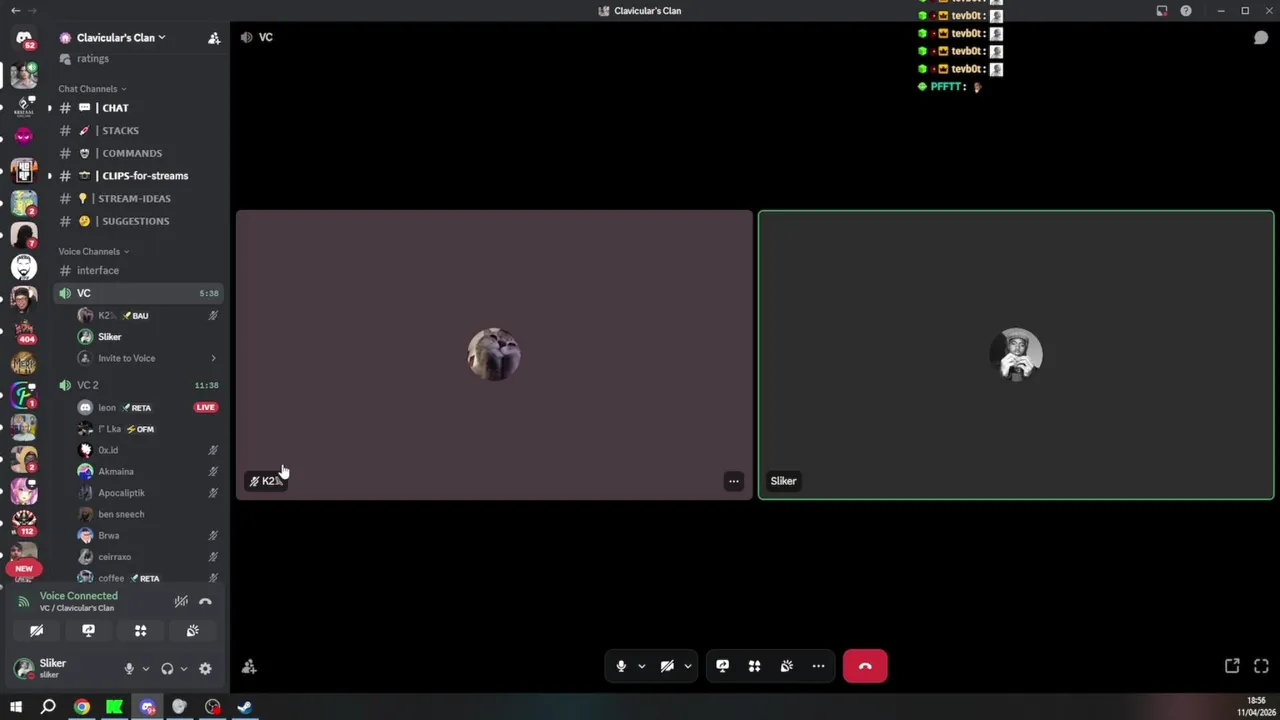
Task: Open Clavicular's Clan server dropdown menu
Action: coord(120,38)
